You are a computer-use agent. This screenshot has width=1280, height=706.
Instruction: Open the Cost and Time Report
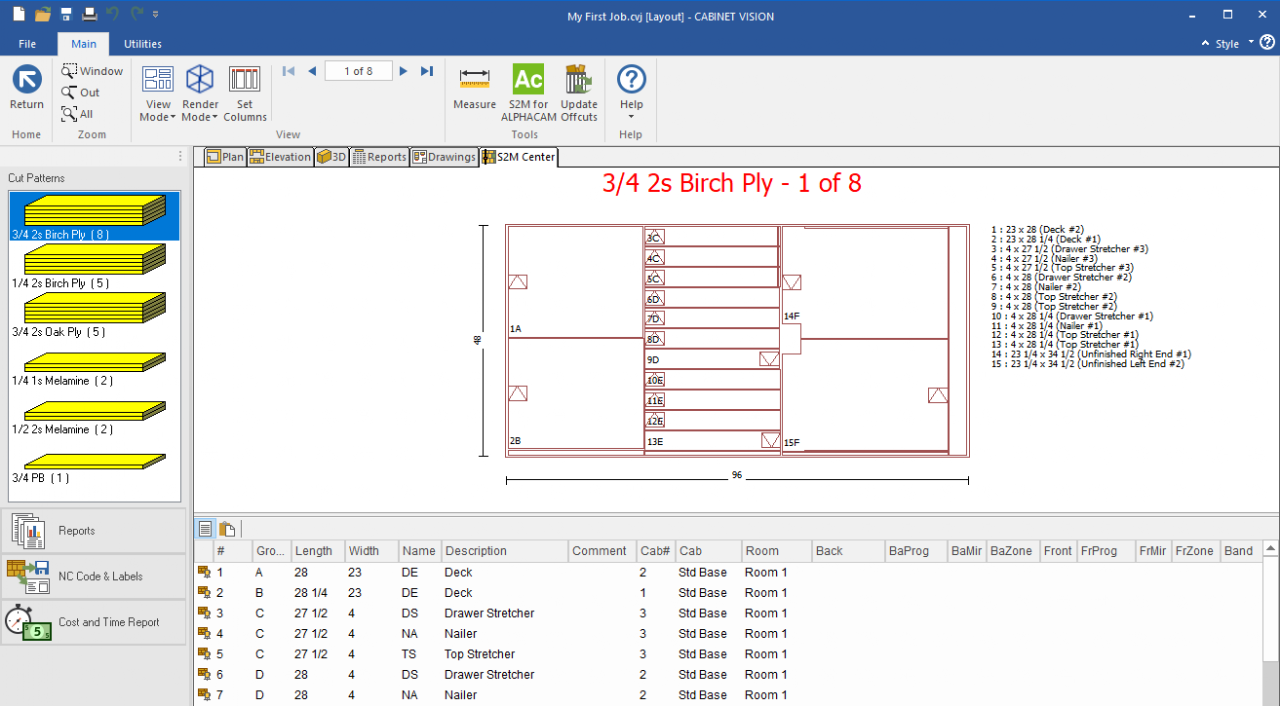(93, 622)
